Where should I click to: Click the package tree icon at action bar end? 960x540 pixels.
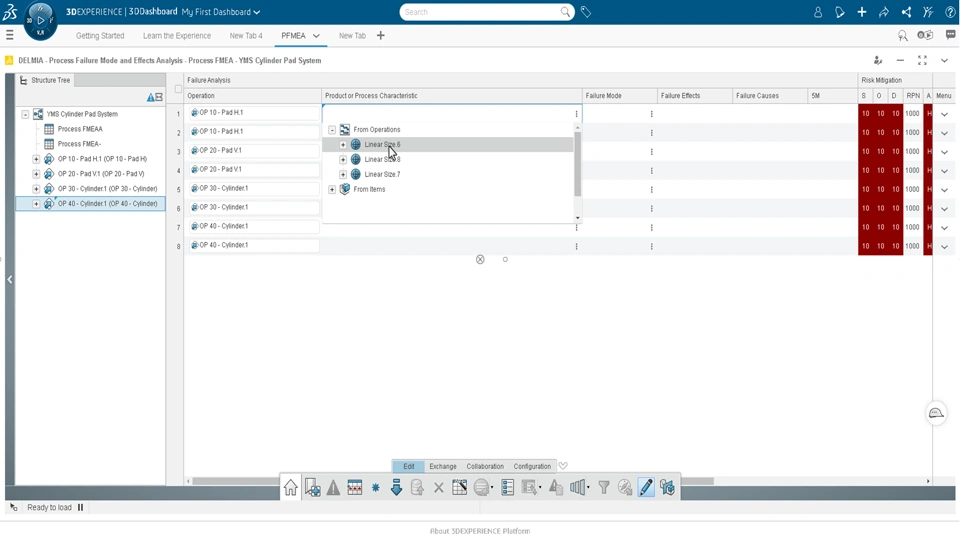click(x=667, y=487)
